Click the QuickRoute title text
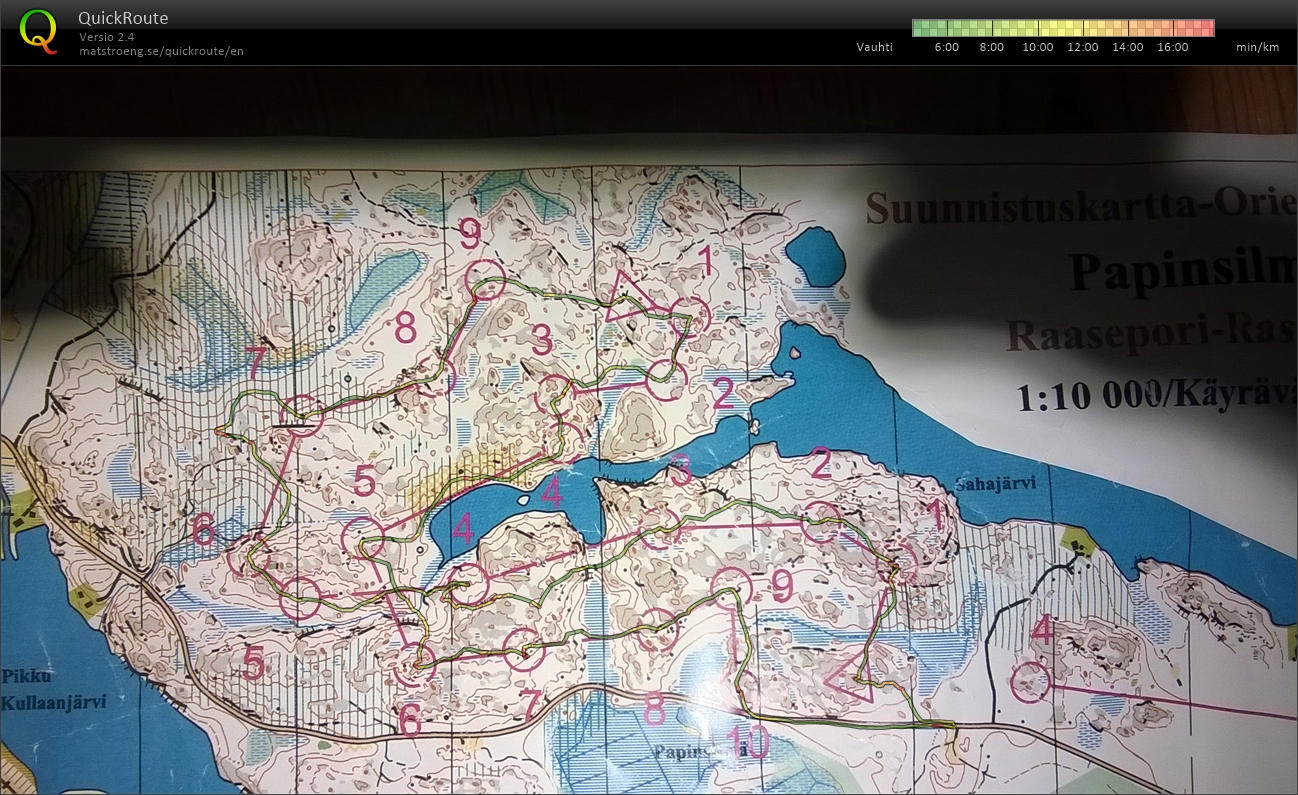 (123, 18)
